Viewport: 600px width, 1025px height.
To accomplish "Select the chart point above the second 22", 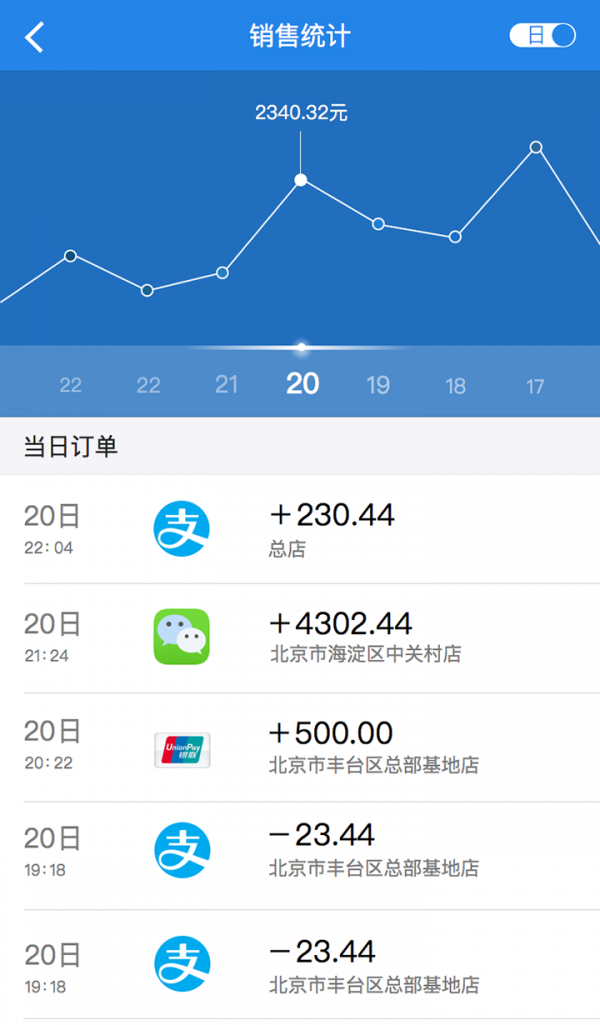I will [x=148, y=290].
